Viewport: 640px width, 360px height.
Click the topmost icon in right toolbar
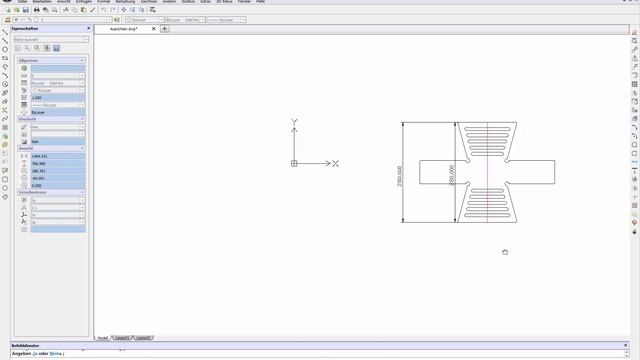click(x=634, y=32)
